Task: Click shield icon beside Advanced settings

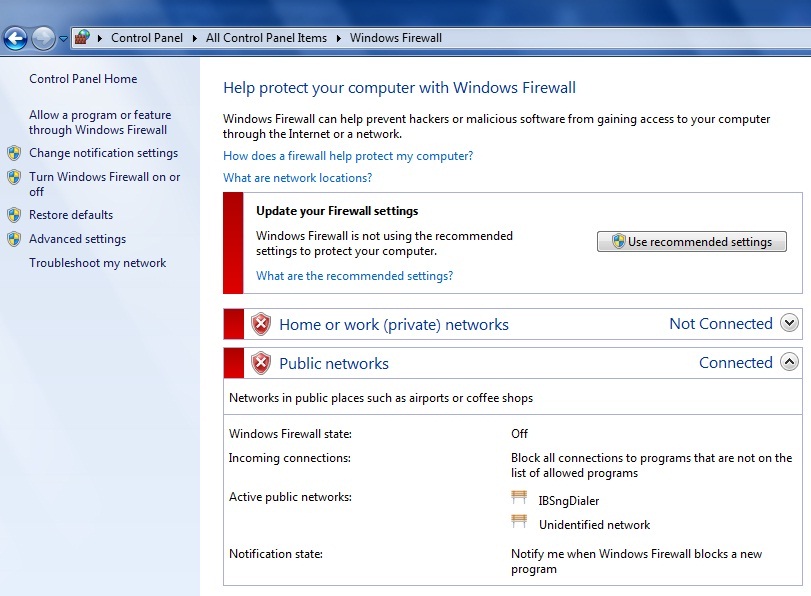Action: click(14, 239)
